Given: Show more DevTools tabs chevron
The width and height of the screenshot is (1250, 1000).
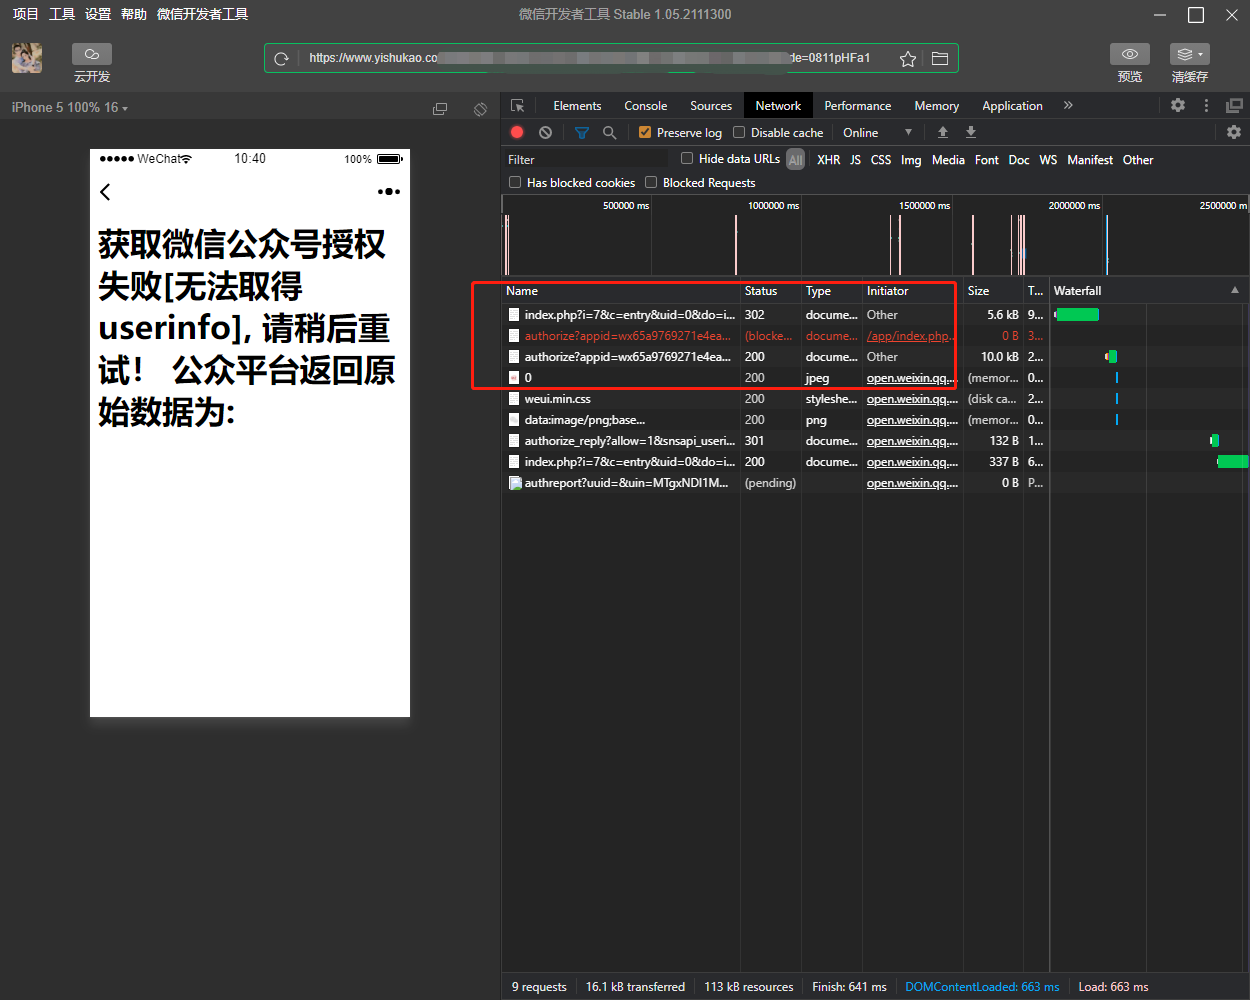Looking at the screenshot, I should tap(1068, 105).
